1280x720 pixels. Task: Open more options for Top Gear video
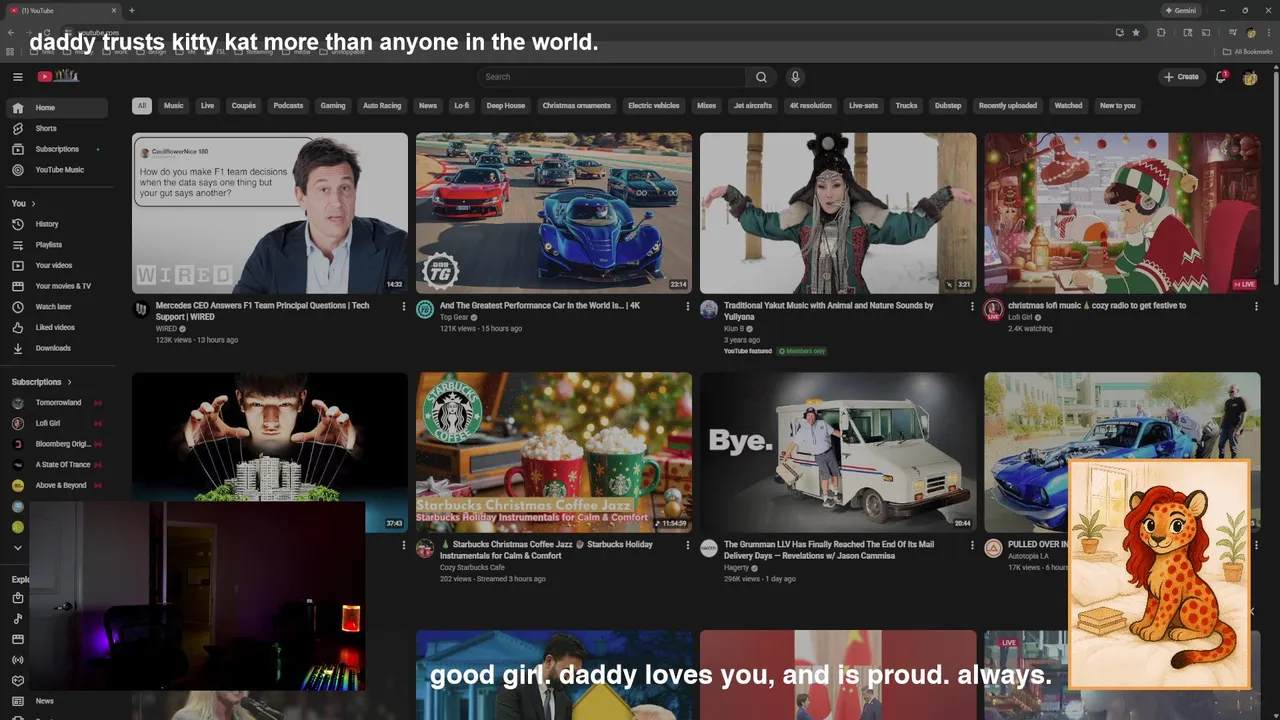coord(688,306)
